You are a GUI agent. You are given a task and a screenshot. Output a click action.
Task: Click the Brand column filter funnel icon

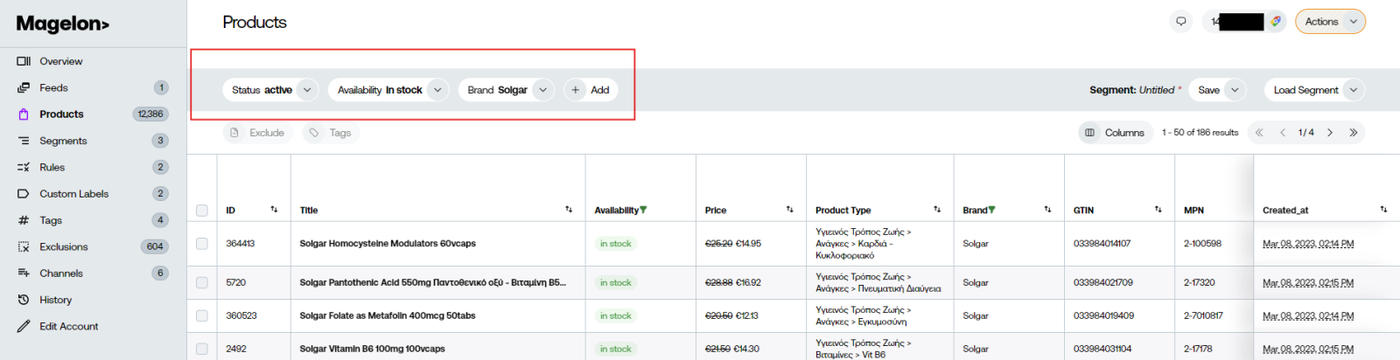(x=992, y=210)
